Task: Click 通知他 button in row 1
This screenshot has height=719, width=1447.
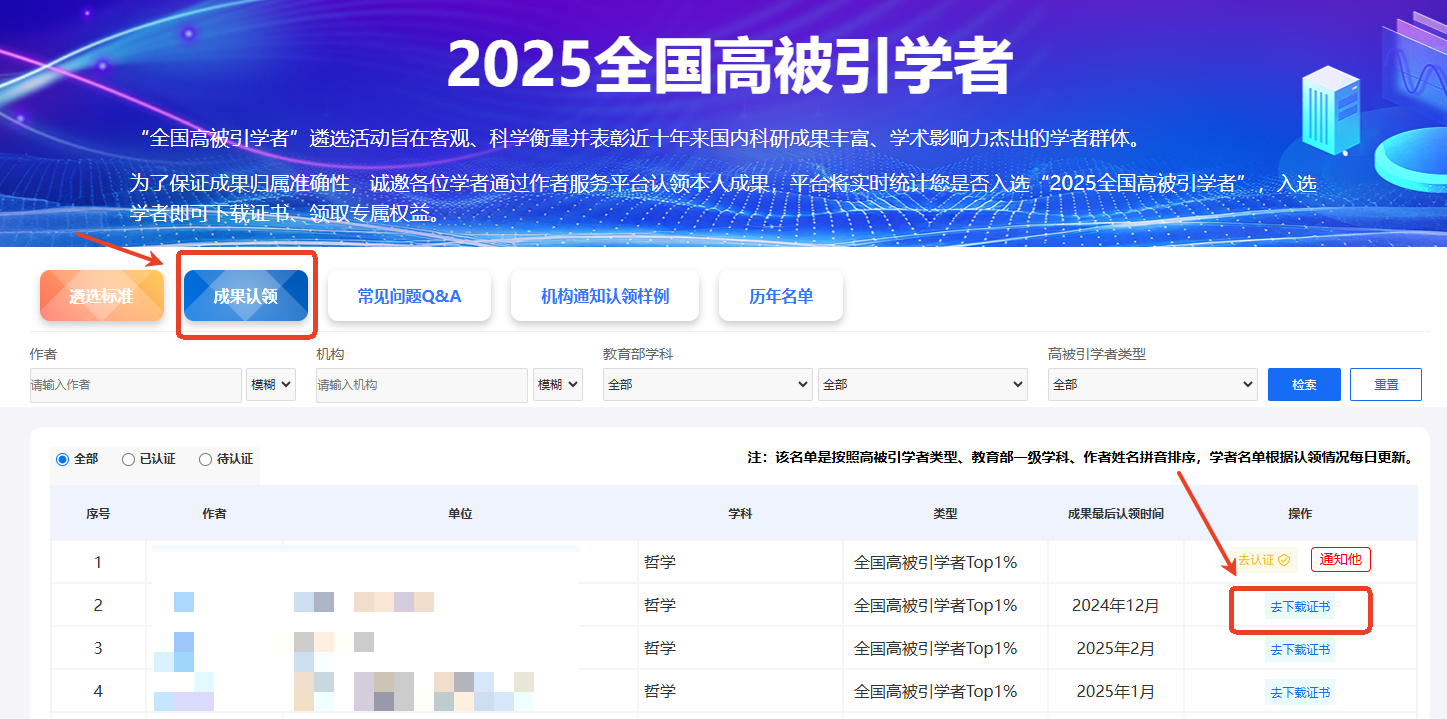Action: click(x=1340, y=560)
